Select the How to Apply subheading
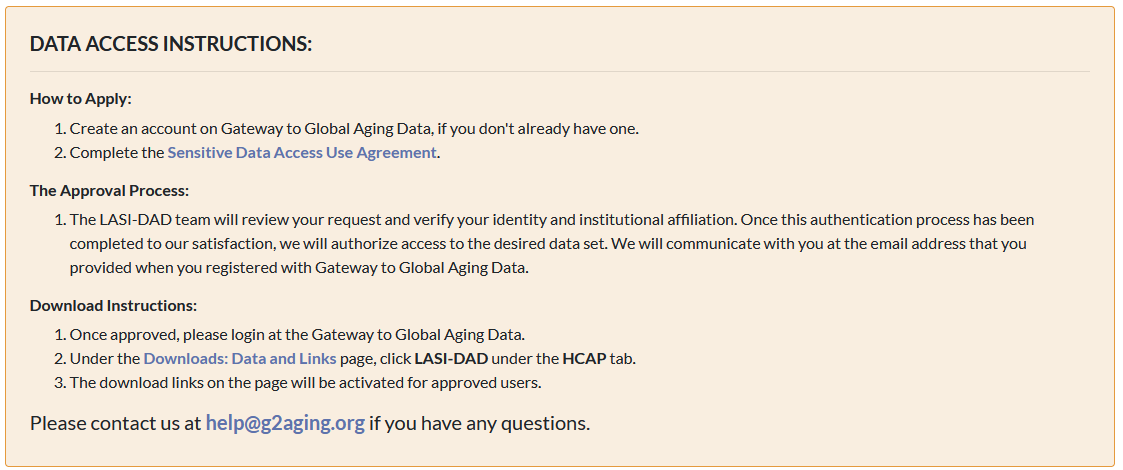Image resolution: width=1123 pixels, height=470 pixels. (81, 99)
